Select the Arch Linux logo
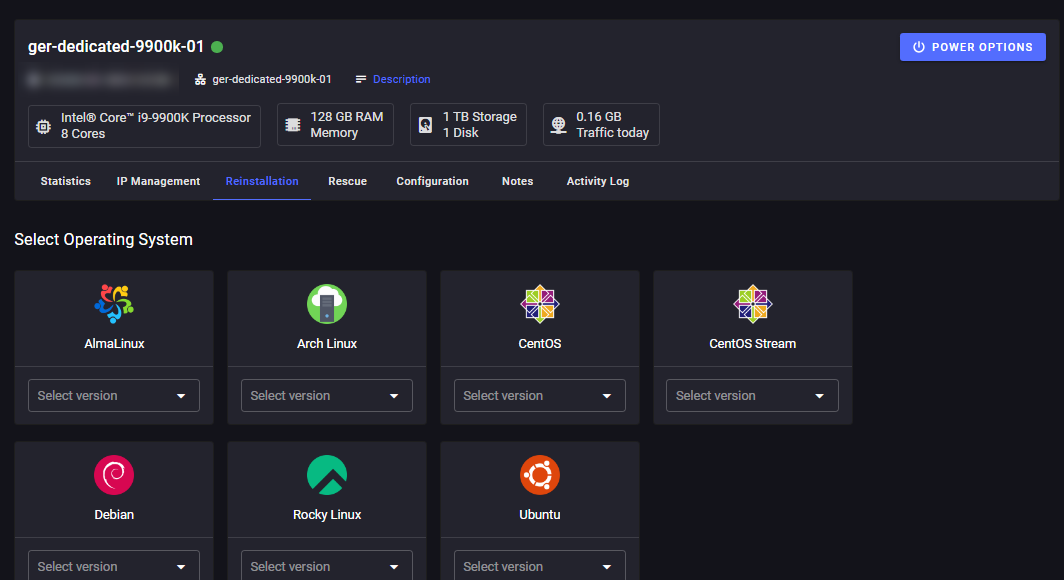This screenshot has height=580, width=1064. (x=326, y=303)
